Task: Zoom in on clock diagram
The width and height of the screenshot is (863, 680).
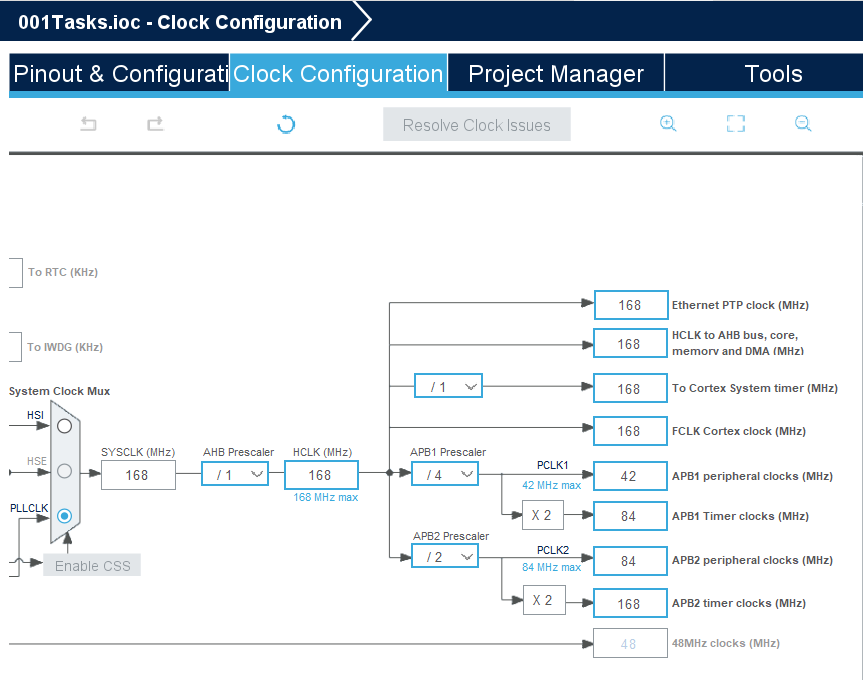Action: pyautogui.click(x=668, y=123)
